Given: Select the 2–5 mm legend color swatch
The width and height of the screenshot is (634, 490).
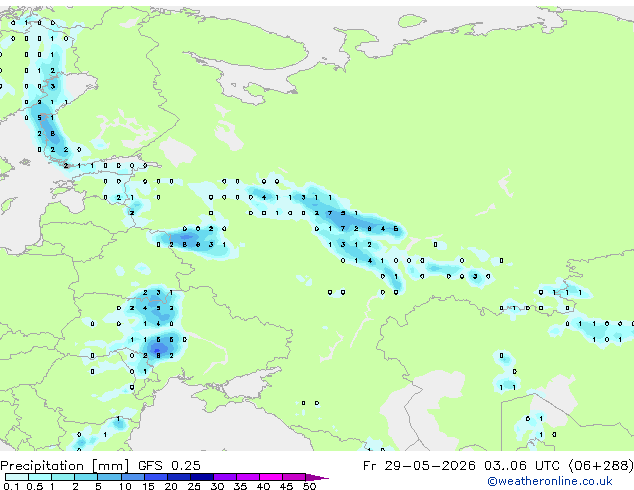Looking at the screenshot, I should [x=86, y=477].
